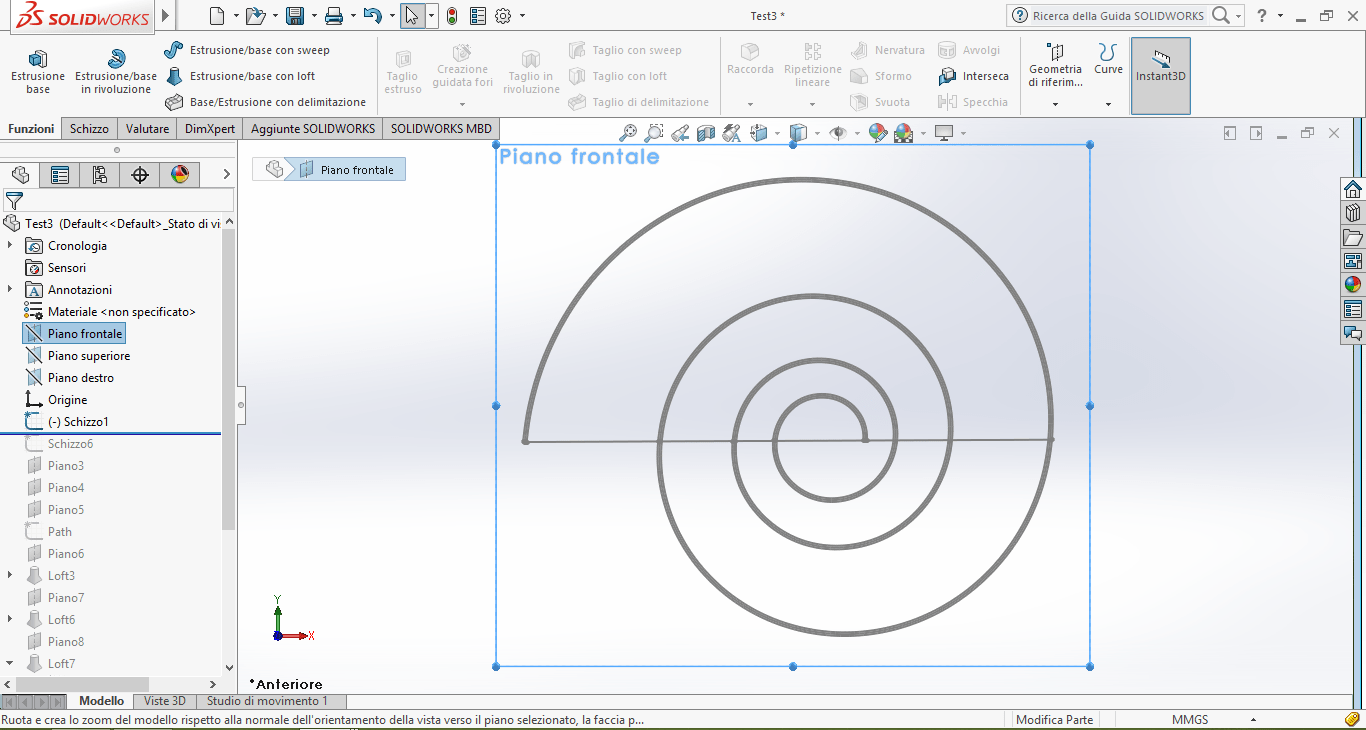This screenshot has height=730, width=1366.
Task: Open the Edit appearance color tool
Action: (x=876, y=132)
